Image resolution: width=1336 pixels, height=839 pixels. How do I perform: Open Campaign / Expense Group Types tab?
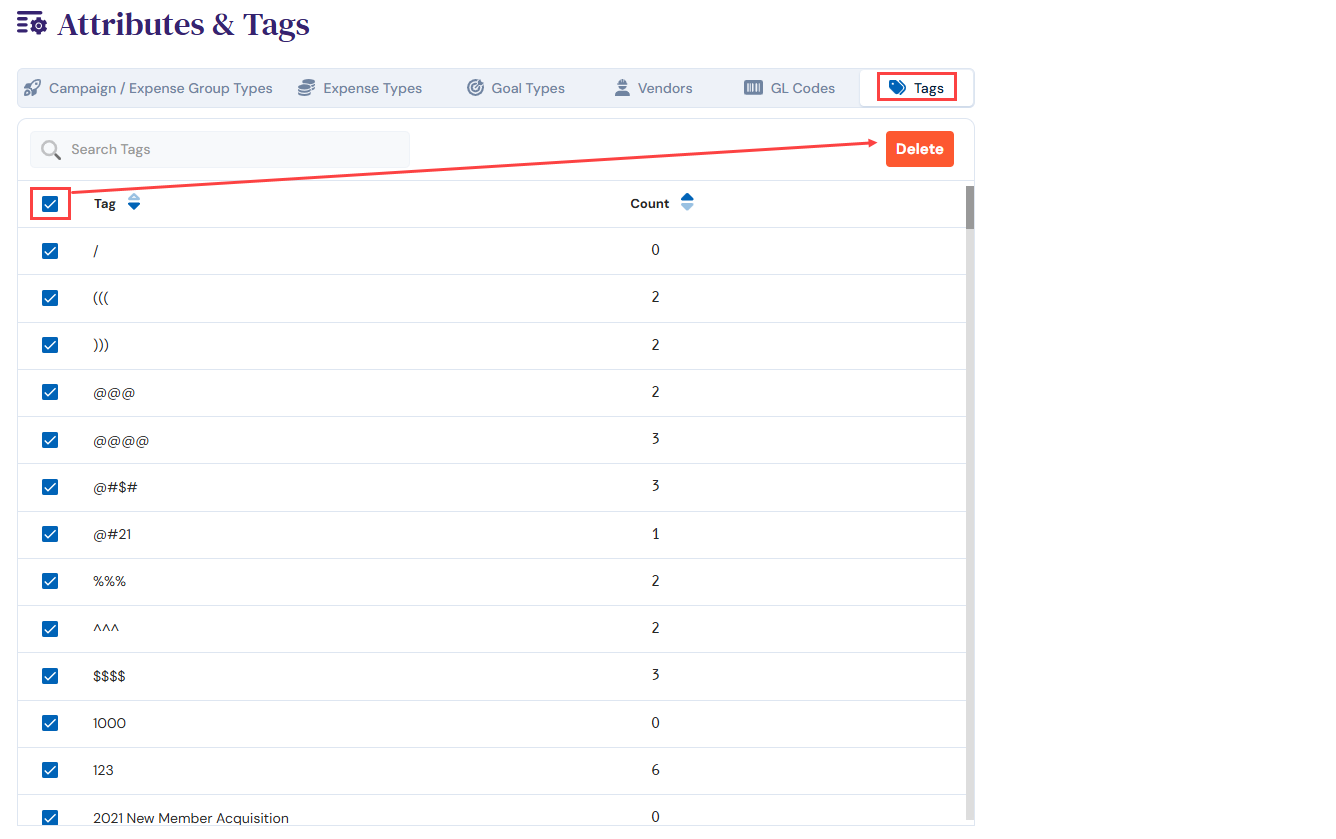(x=148, y=88)
